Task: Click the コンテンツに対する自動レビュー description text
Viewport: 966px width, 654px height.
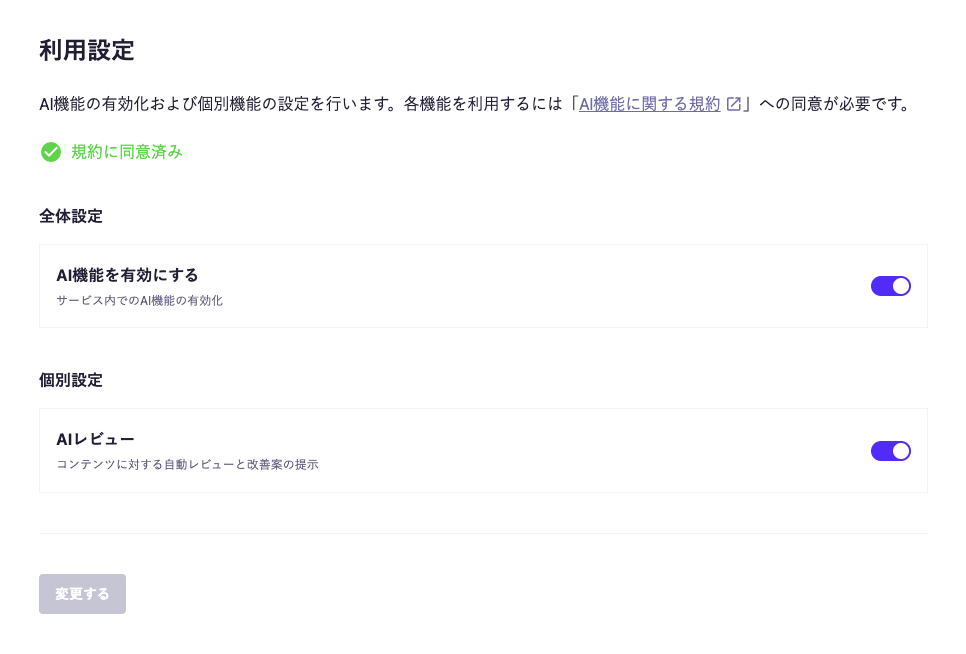Action: point(187,465)
